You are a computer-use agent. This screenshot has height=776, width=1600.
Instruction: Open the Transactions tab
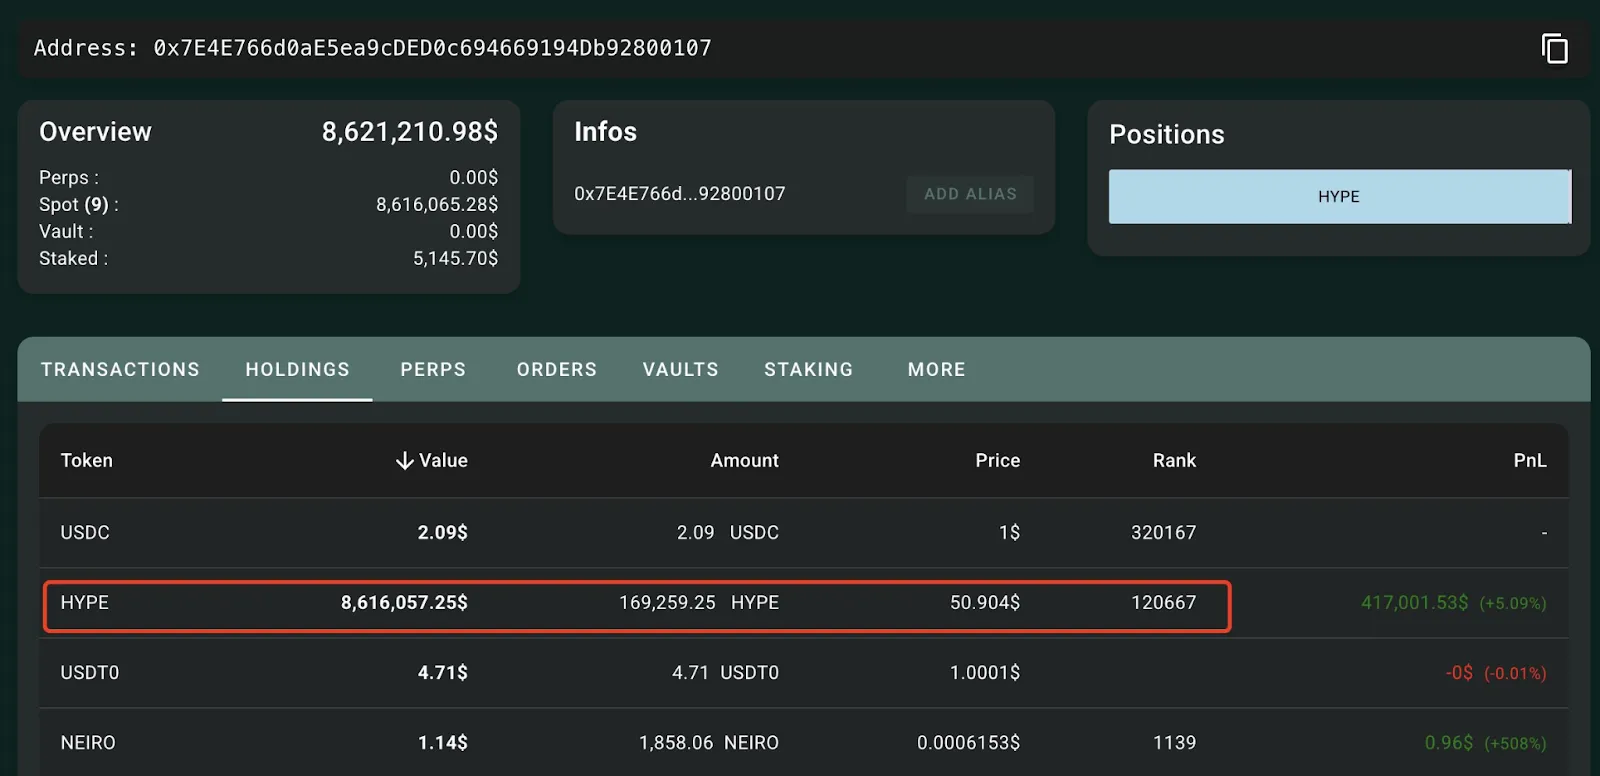tap(120, 370)
